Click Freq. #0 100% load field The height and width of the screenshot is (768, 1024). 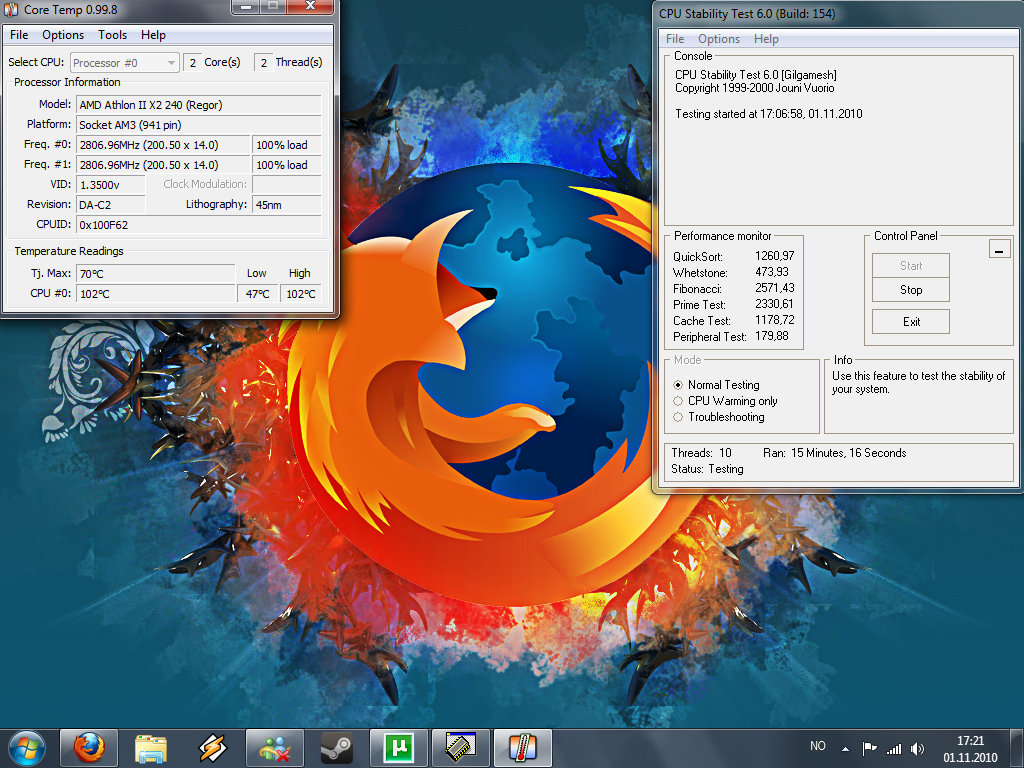(x=287, y=145)
